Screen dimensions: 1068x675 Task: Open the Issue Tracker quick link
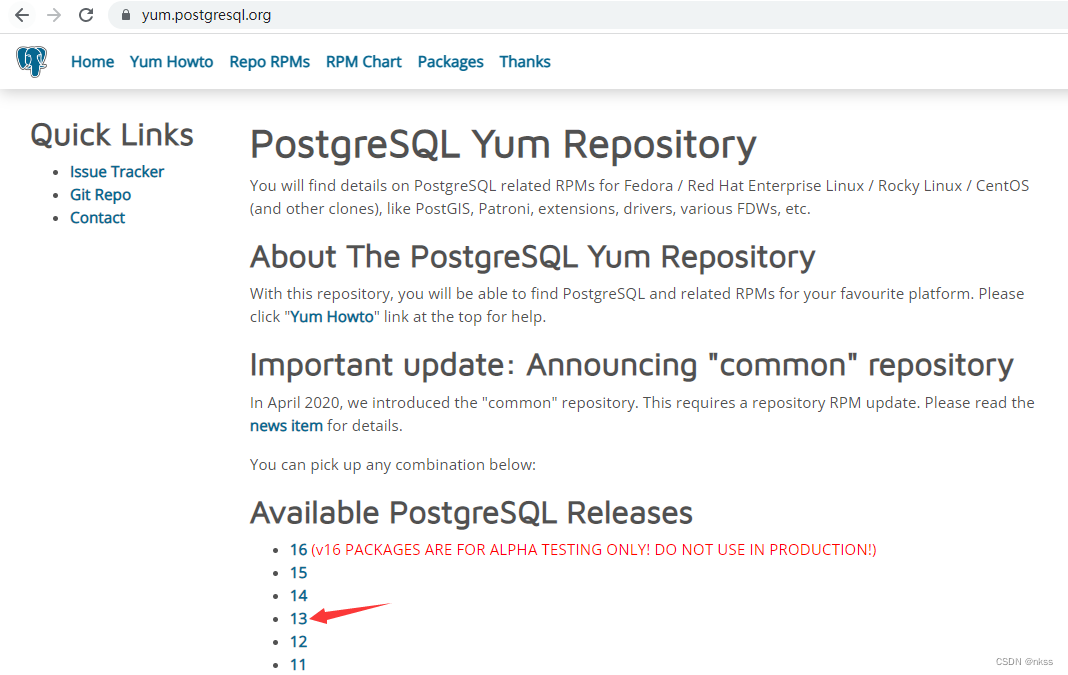click(117, 172)
